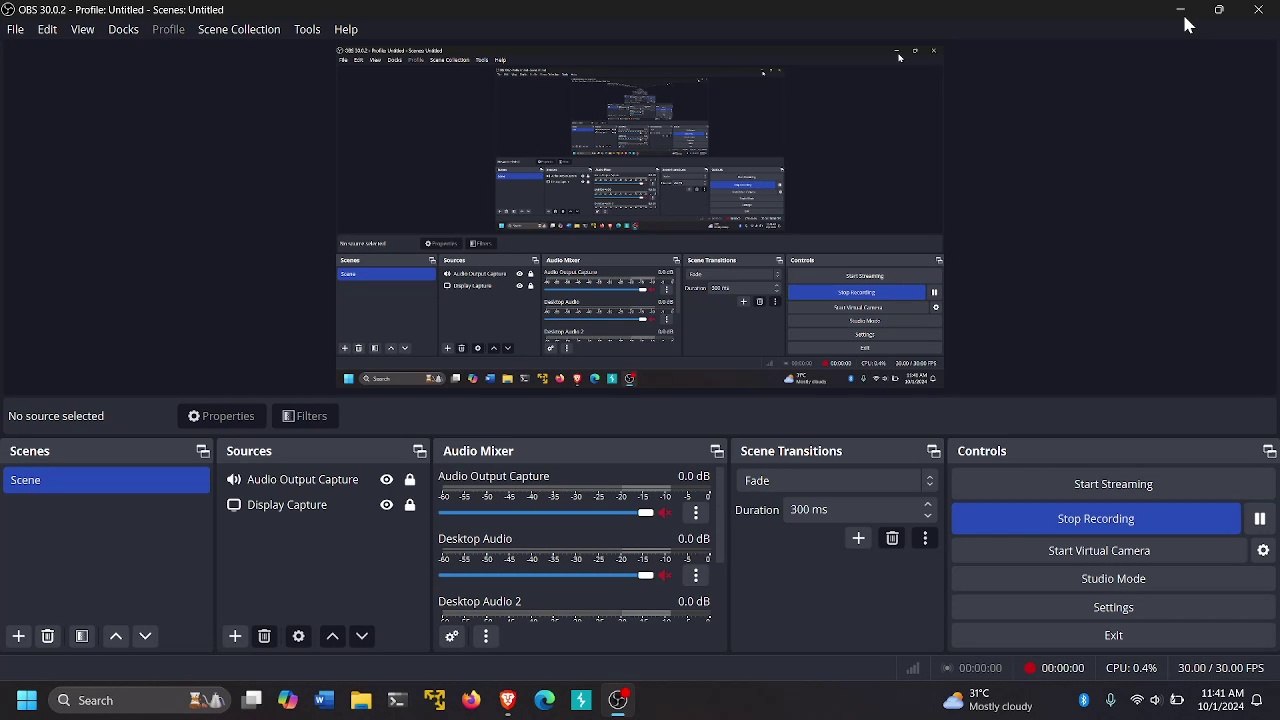Remove selected scene using trash icon

(x=47, y=637)
